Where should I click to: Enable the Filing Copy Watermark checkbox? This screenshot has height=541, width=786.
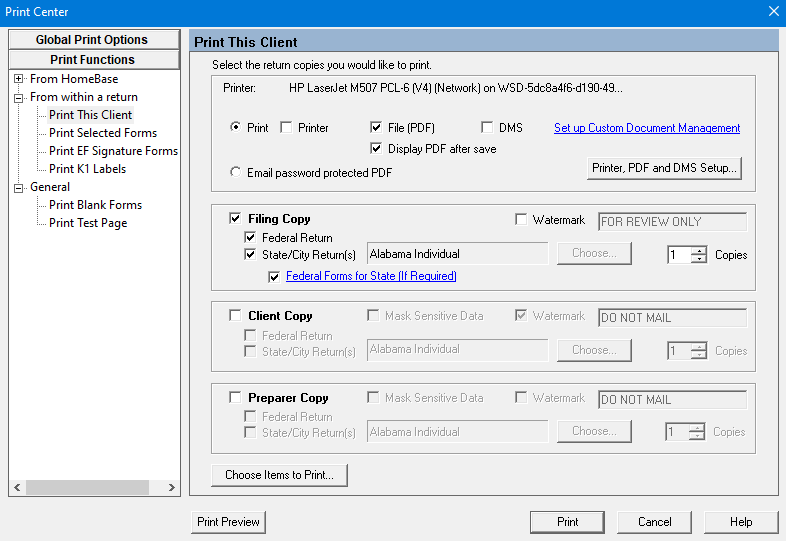(x=521, y=220)
